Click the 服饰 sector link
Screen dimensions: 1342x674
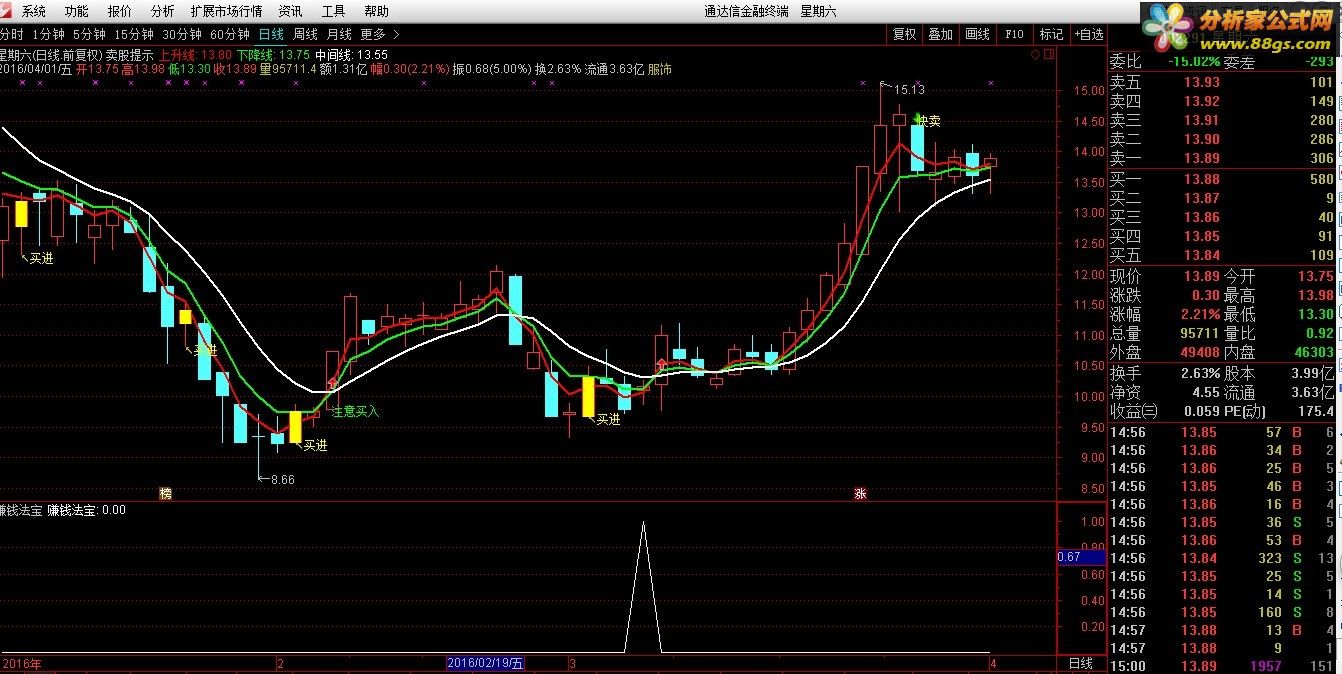click(659, 69)
